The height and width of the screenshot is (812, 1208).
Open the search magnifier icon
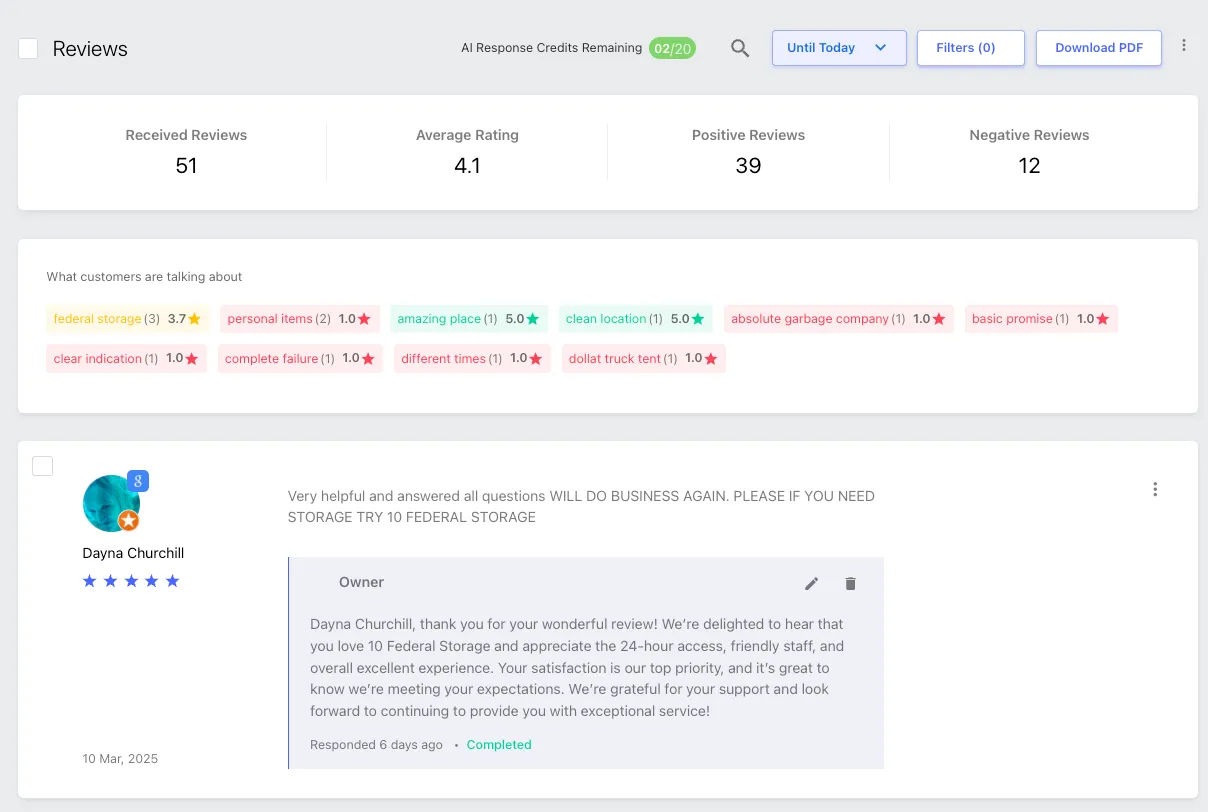pos(740,48)
